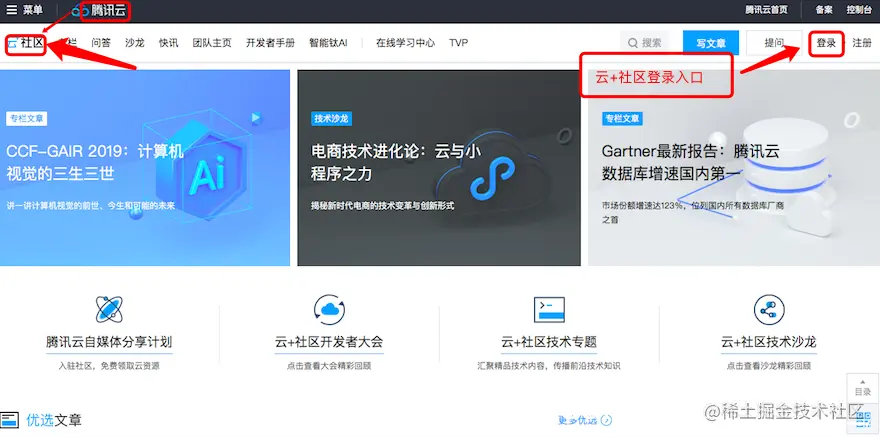
Task: Open 云+社区技术沙龙 title link
Action: (769, 342)
